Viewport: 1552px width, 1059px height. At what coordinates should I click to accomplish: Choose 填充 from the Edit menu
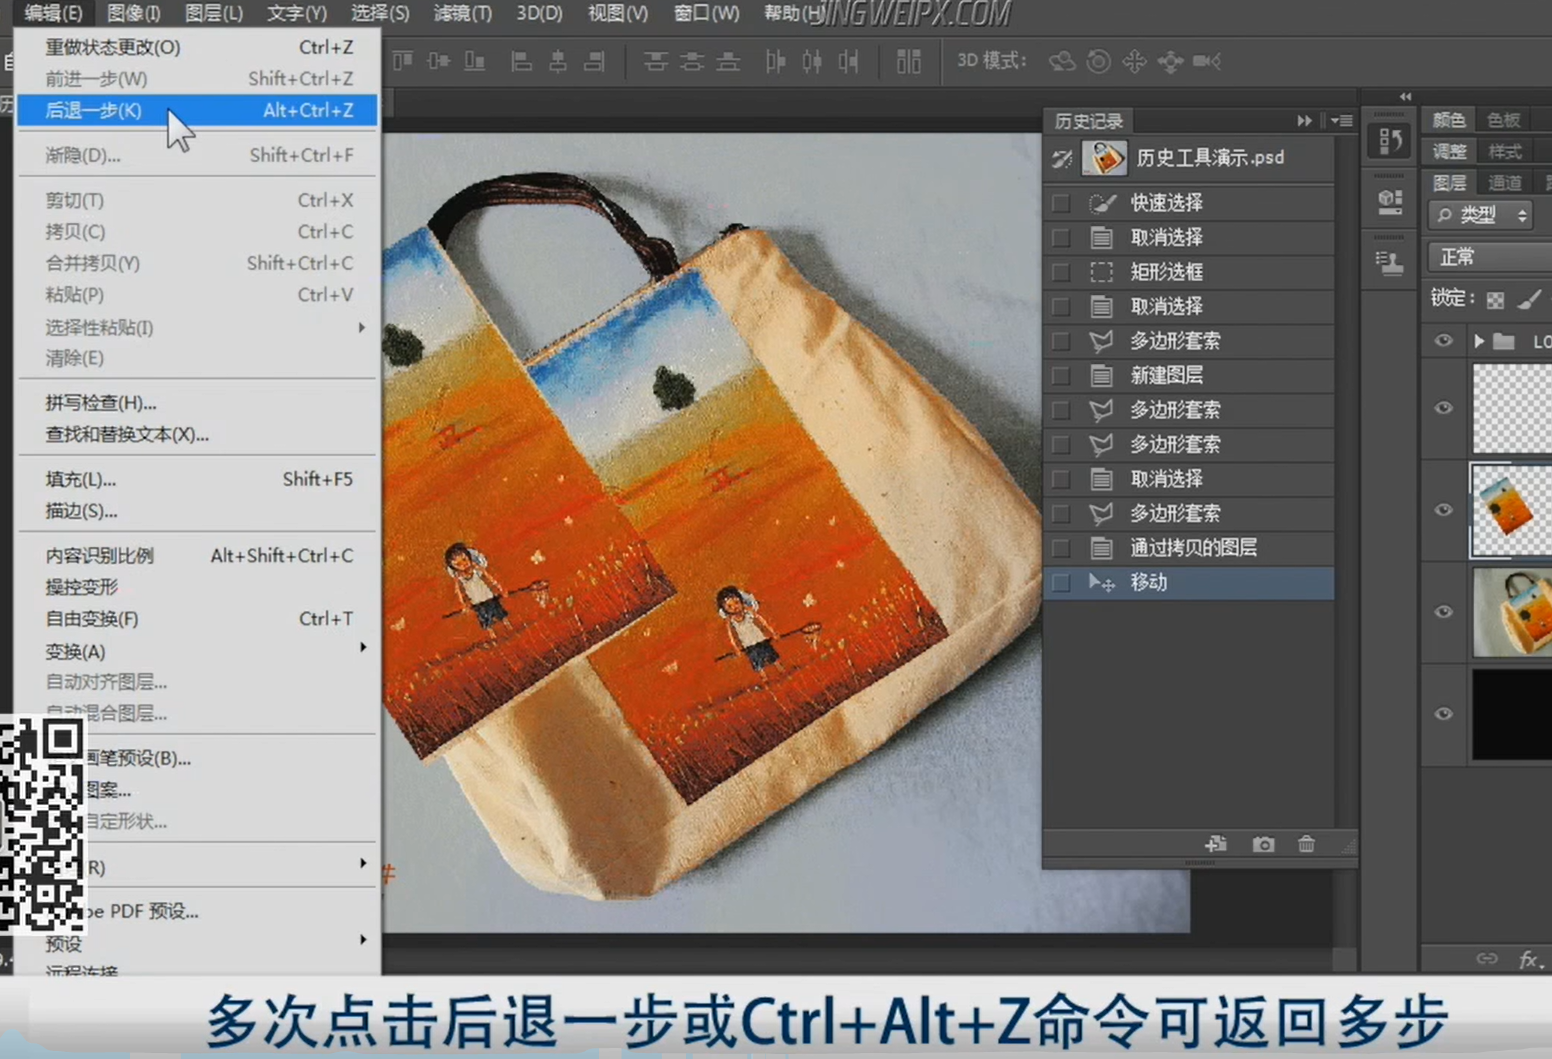197,479
